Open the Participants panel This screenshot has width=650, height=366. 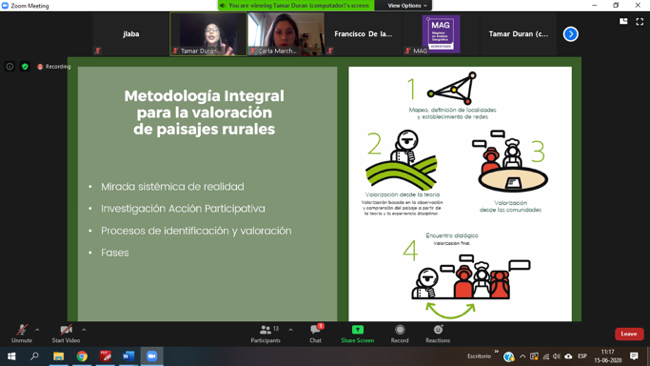[x=265, y=334]
